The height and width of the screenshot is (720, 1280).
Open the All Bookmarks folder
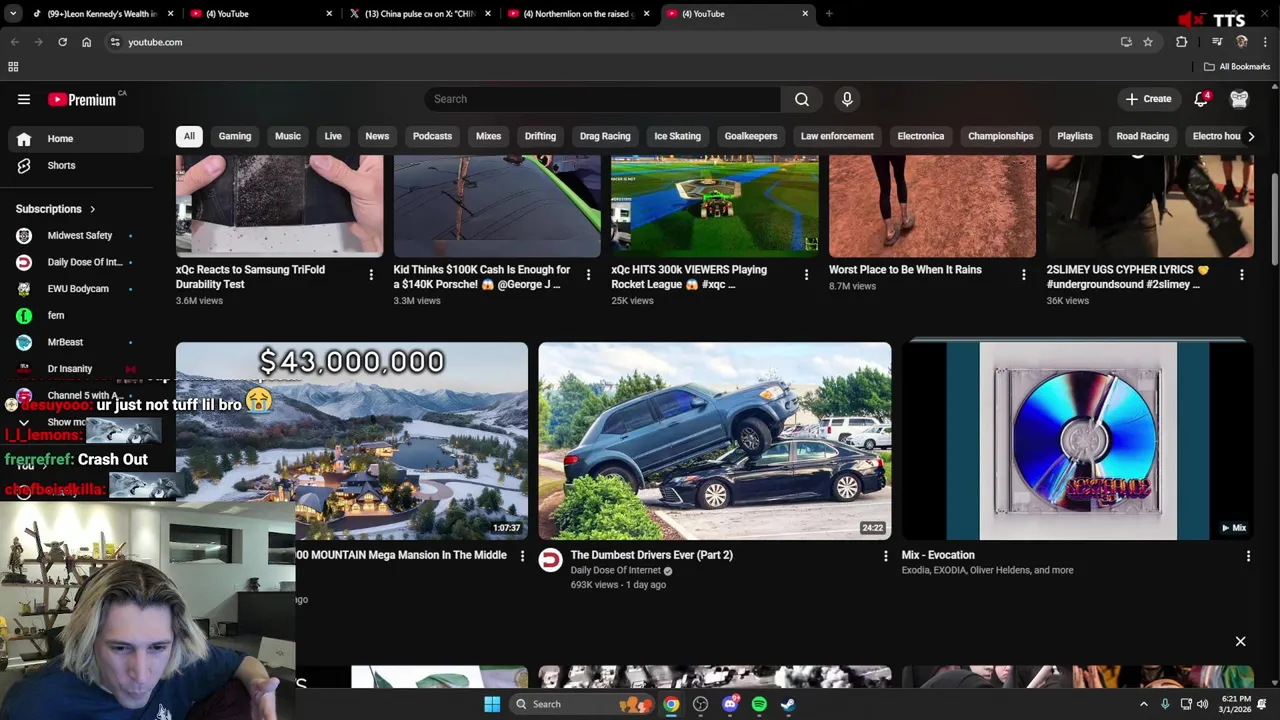coord(1237,67)
